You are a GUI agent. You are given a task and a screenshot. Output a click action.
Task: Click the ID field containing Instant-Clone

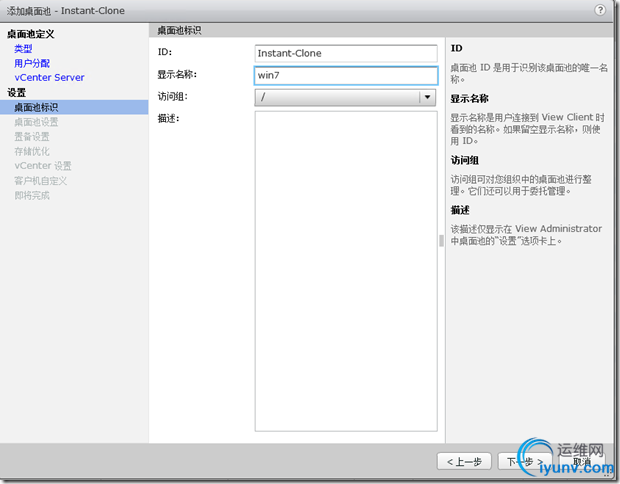tap(346, 53)
